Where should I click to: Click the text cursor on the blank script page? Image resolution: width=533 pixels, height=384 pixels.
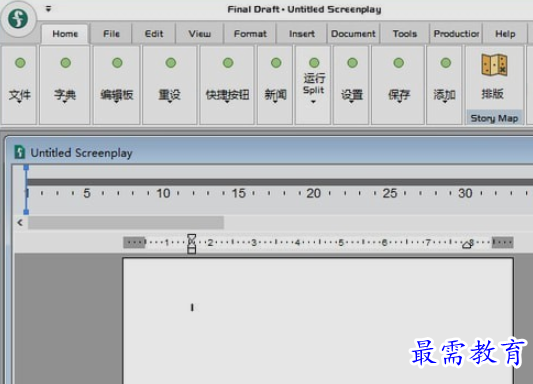(192, 308)
